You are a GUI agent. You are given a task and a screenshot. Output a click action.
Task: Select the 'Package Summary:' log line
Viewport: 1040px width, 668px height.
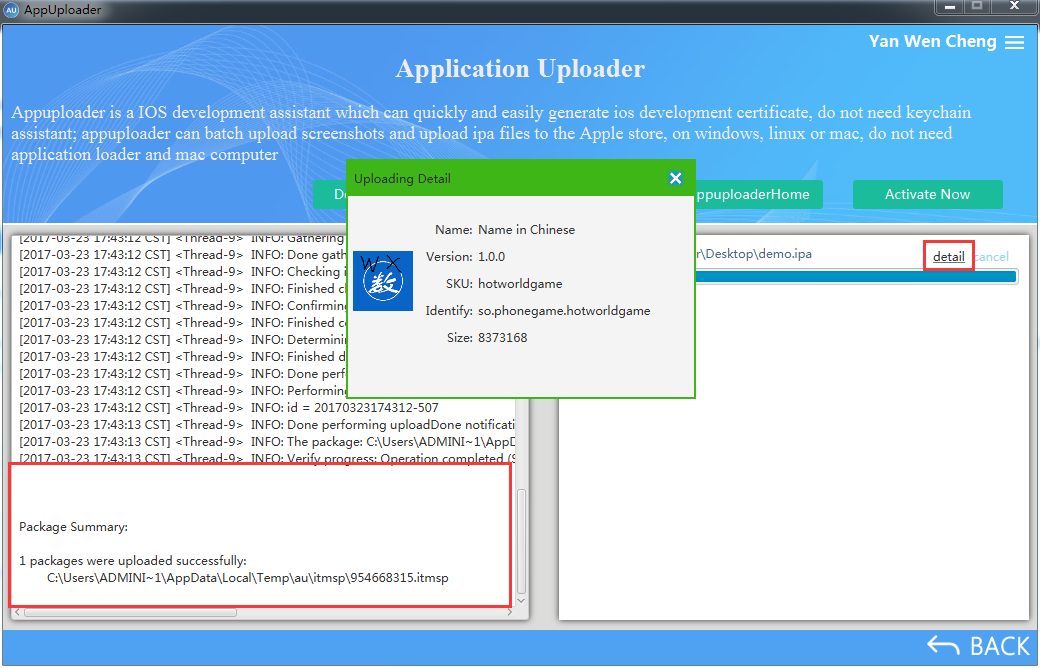[74, 527]
